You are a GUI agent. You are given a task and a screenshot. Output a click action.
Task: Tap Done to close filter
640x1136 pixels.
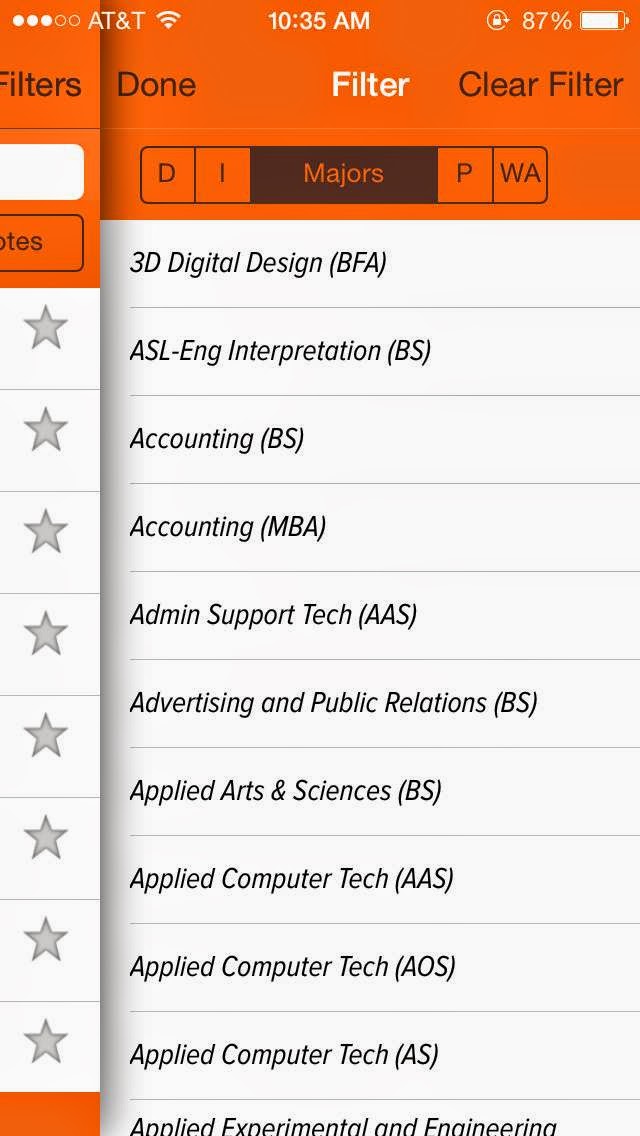[156, 85]
